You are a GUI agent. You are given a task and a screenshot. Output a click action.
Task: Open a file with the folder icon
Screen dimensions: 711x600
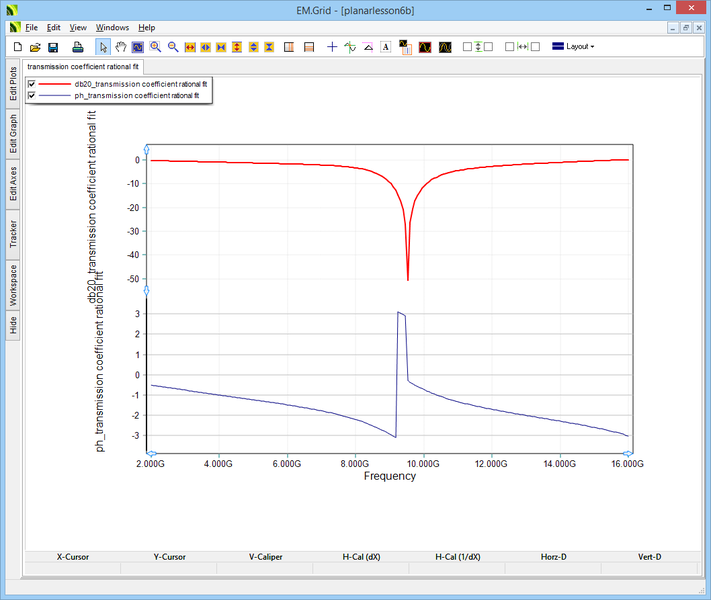[x=35, y=47]
